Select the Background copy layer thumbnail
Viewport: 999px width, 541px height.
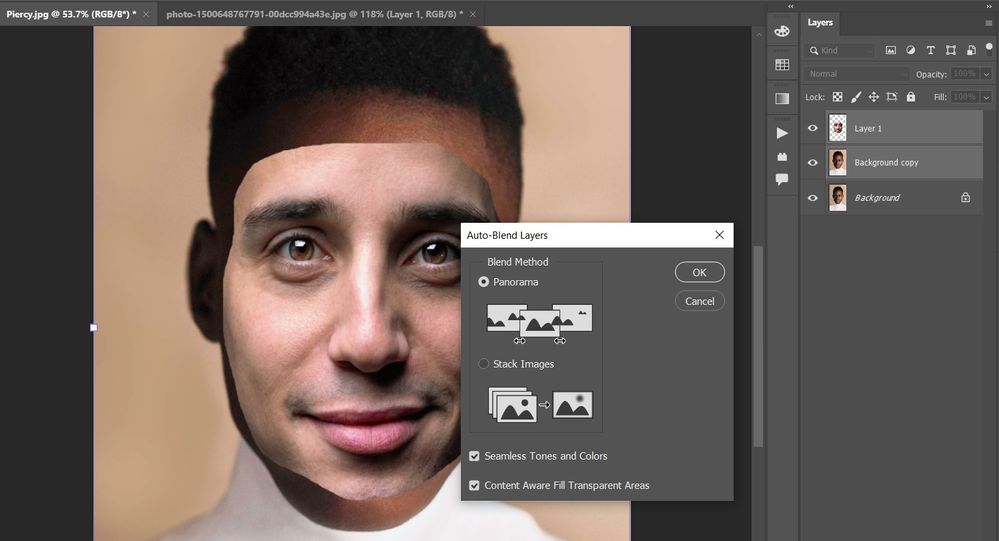point(837,162)
